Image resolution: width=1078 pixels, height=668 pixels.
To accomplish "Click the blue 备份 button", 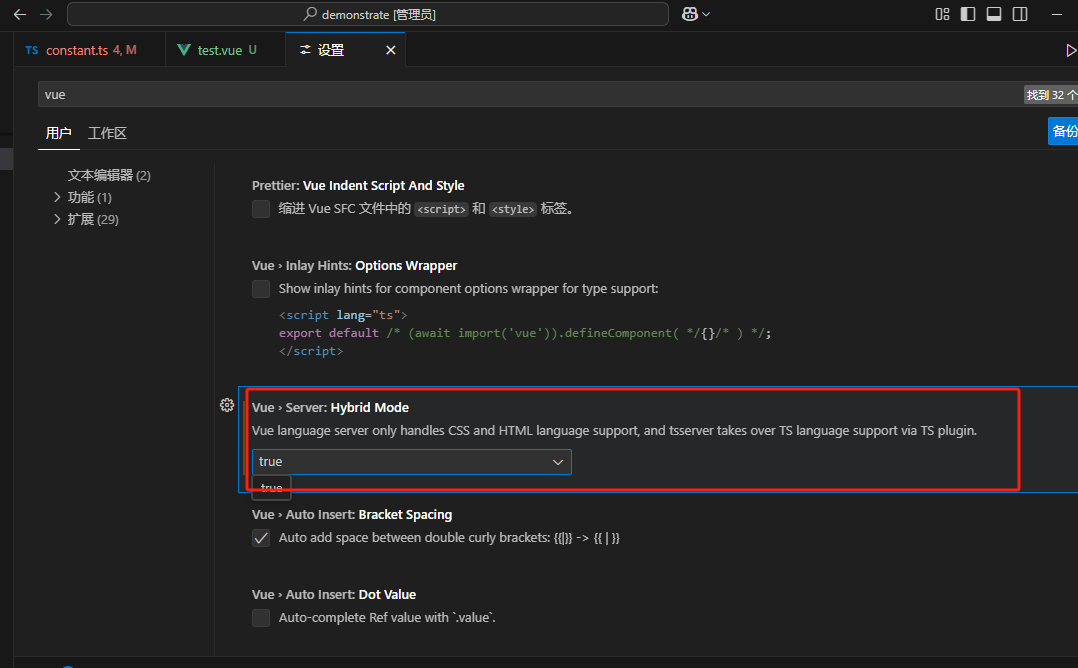I will [x=1063, y=131].
